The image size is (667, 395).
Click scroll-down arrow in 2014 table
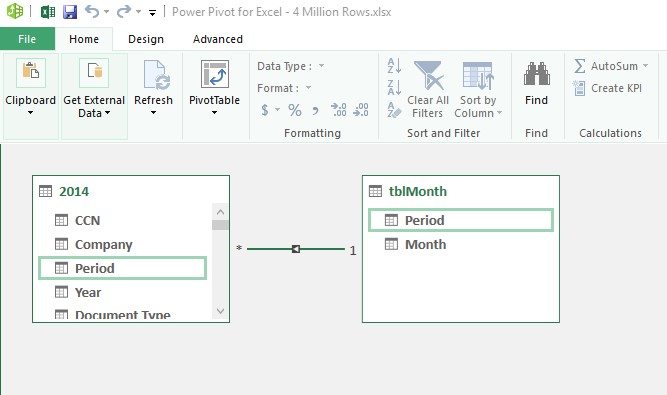[220, 311]
